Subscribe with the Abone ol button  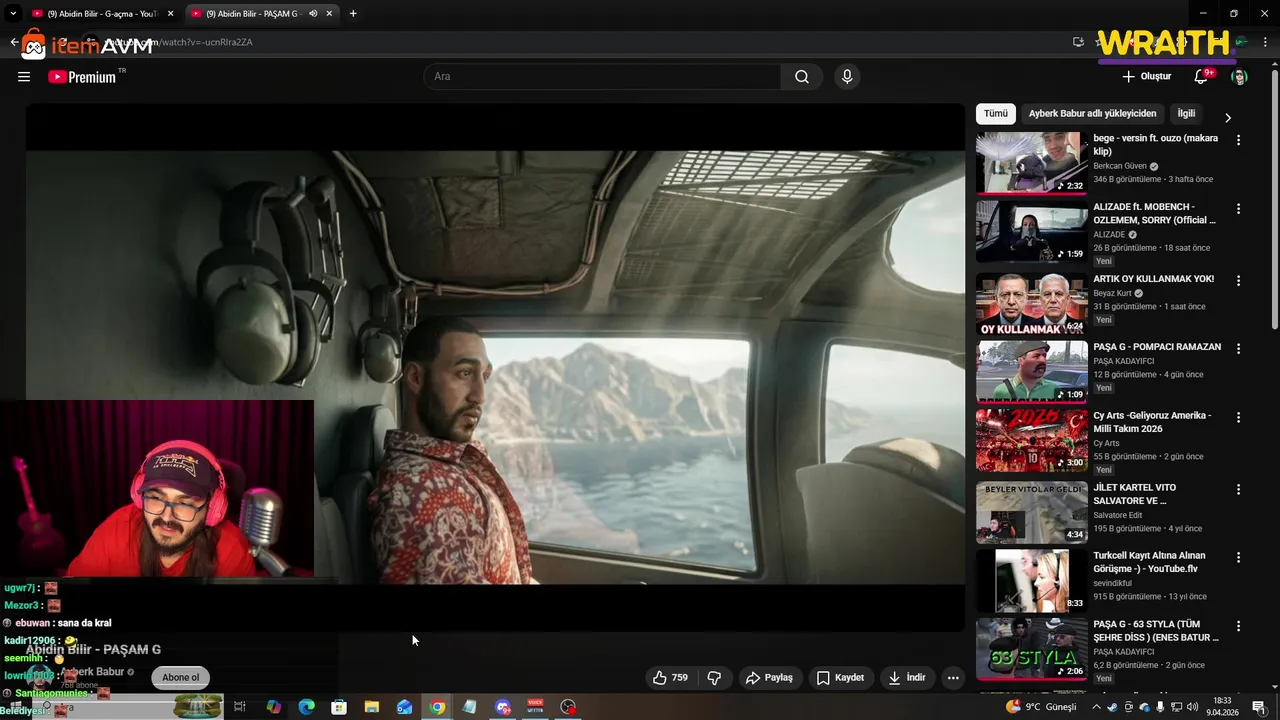tap(181, 678)
